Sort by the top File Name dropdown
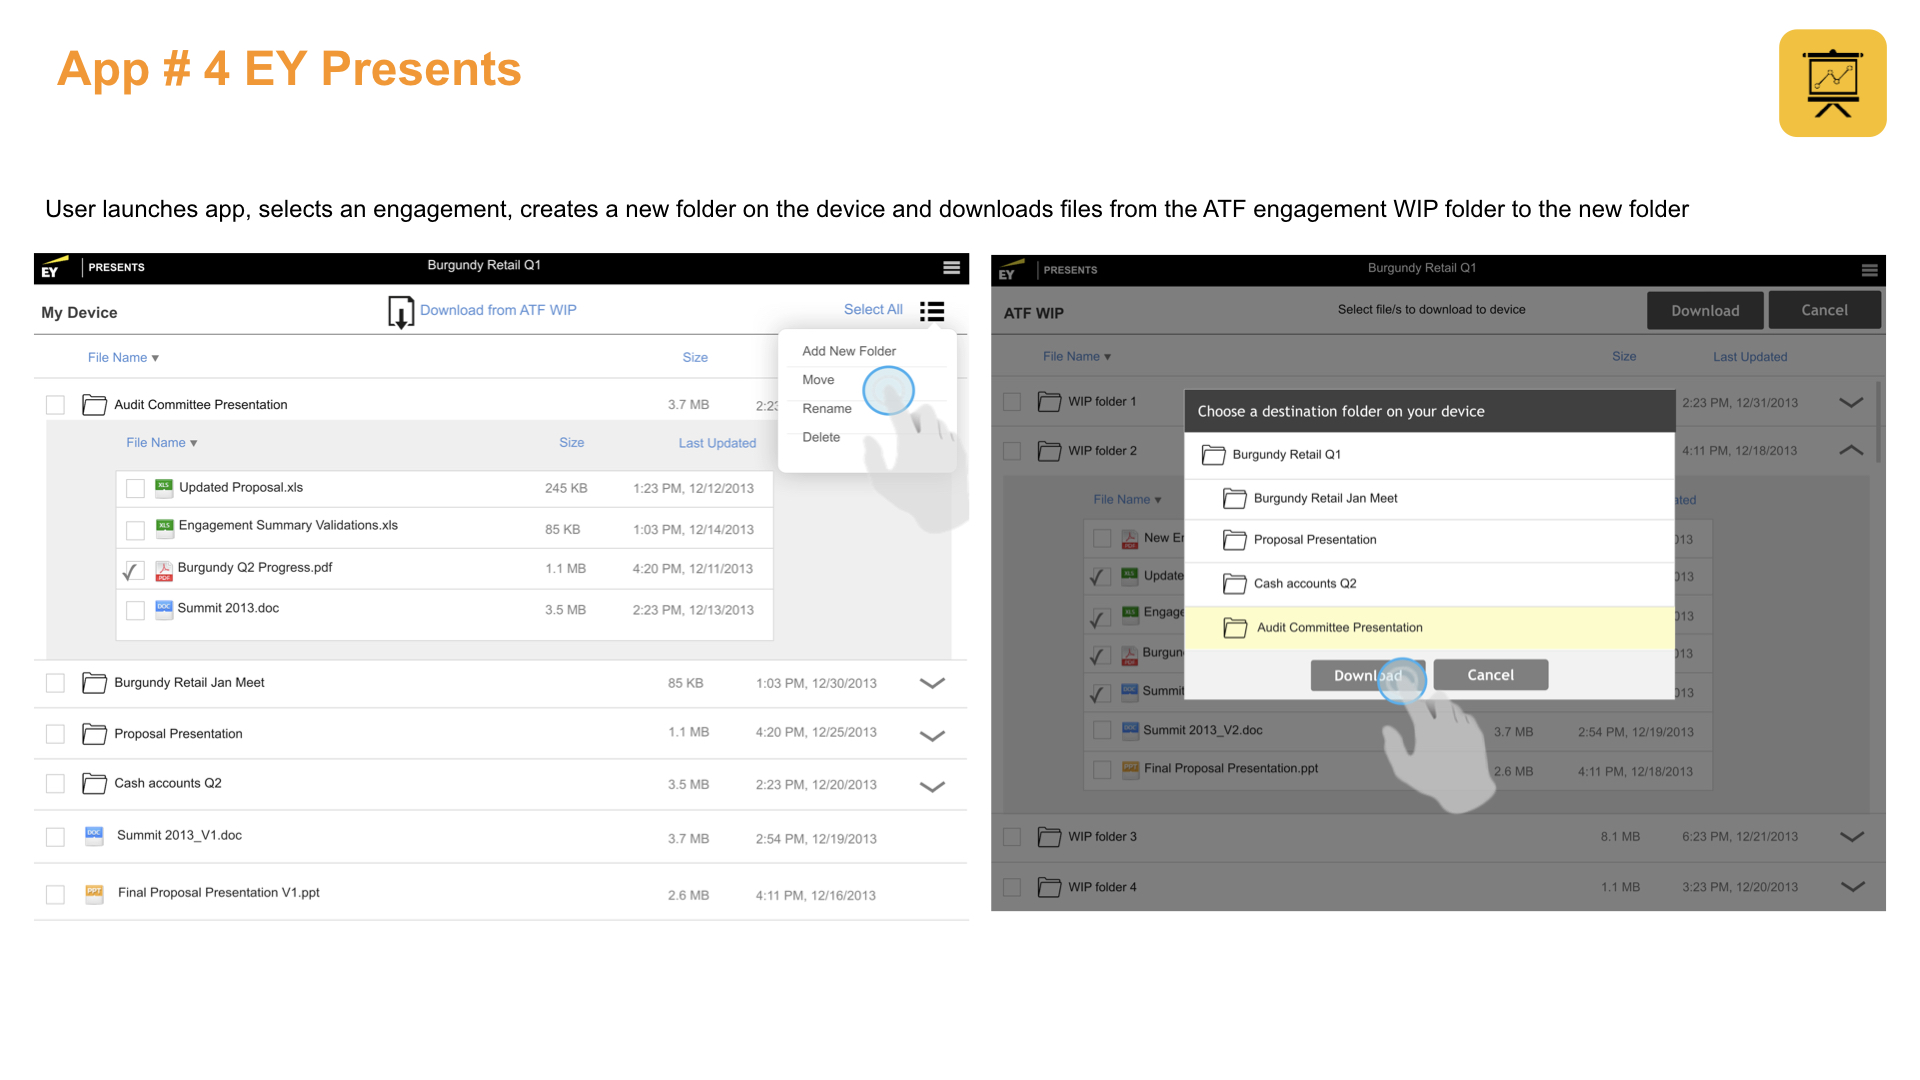The image size is (1920, 1080). point(123,358)
